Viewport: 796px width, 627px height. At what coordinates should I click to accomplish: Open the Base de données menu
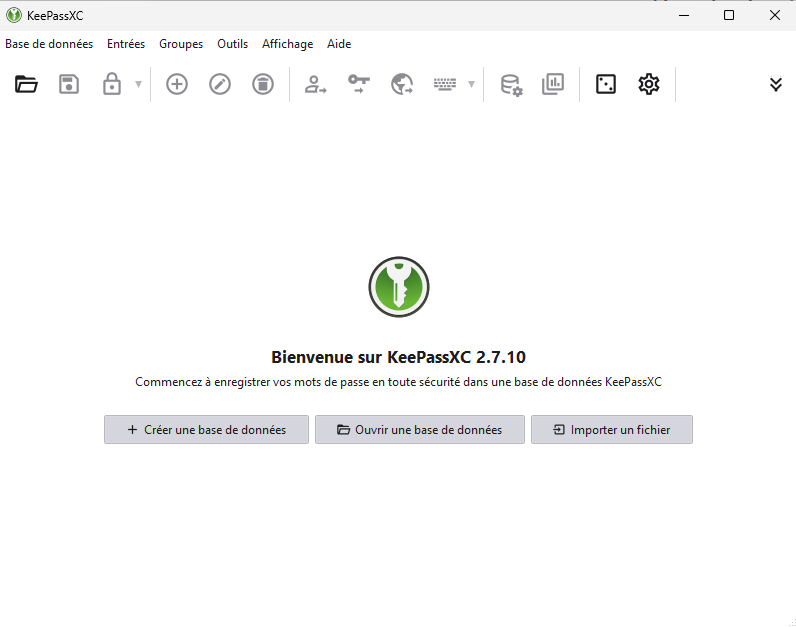(x=49, y=44)
